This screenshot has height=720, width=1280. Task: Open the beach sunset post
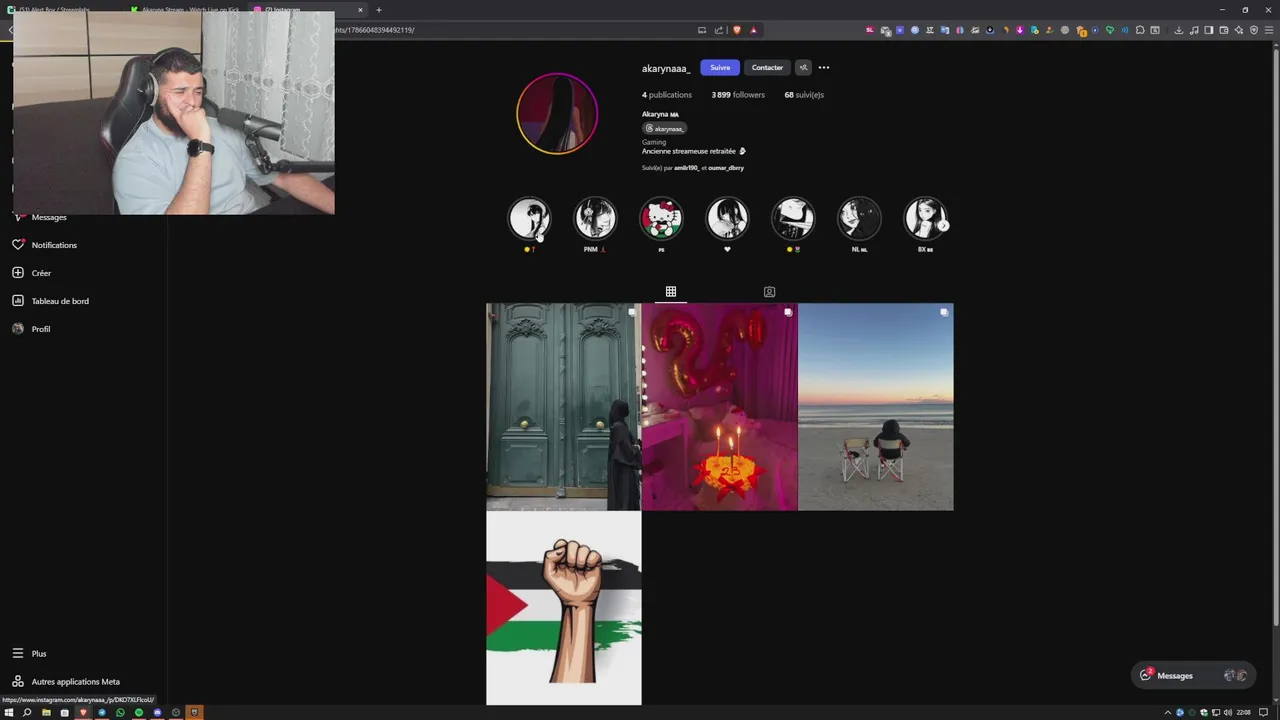click(876, 407)
